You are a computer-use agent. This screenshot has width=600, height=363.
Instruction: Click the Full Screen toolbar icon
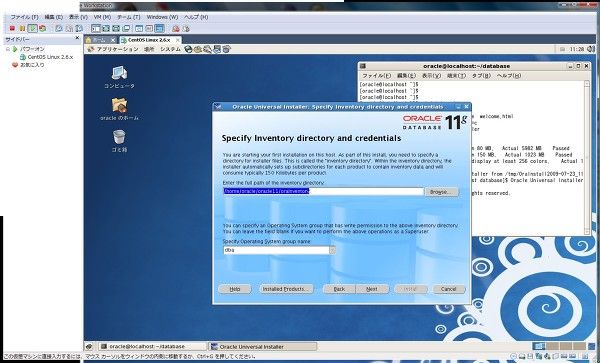[116, 28]
